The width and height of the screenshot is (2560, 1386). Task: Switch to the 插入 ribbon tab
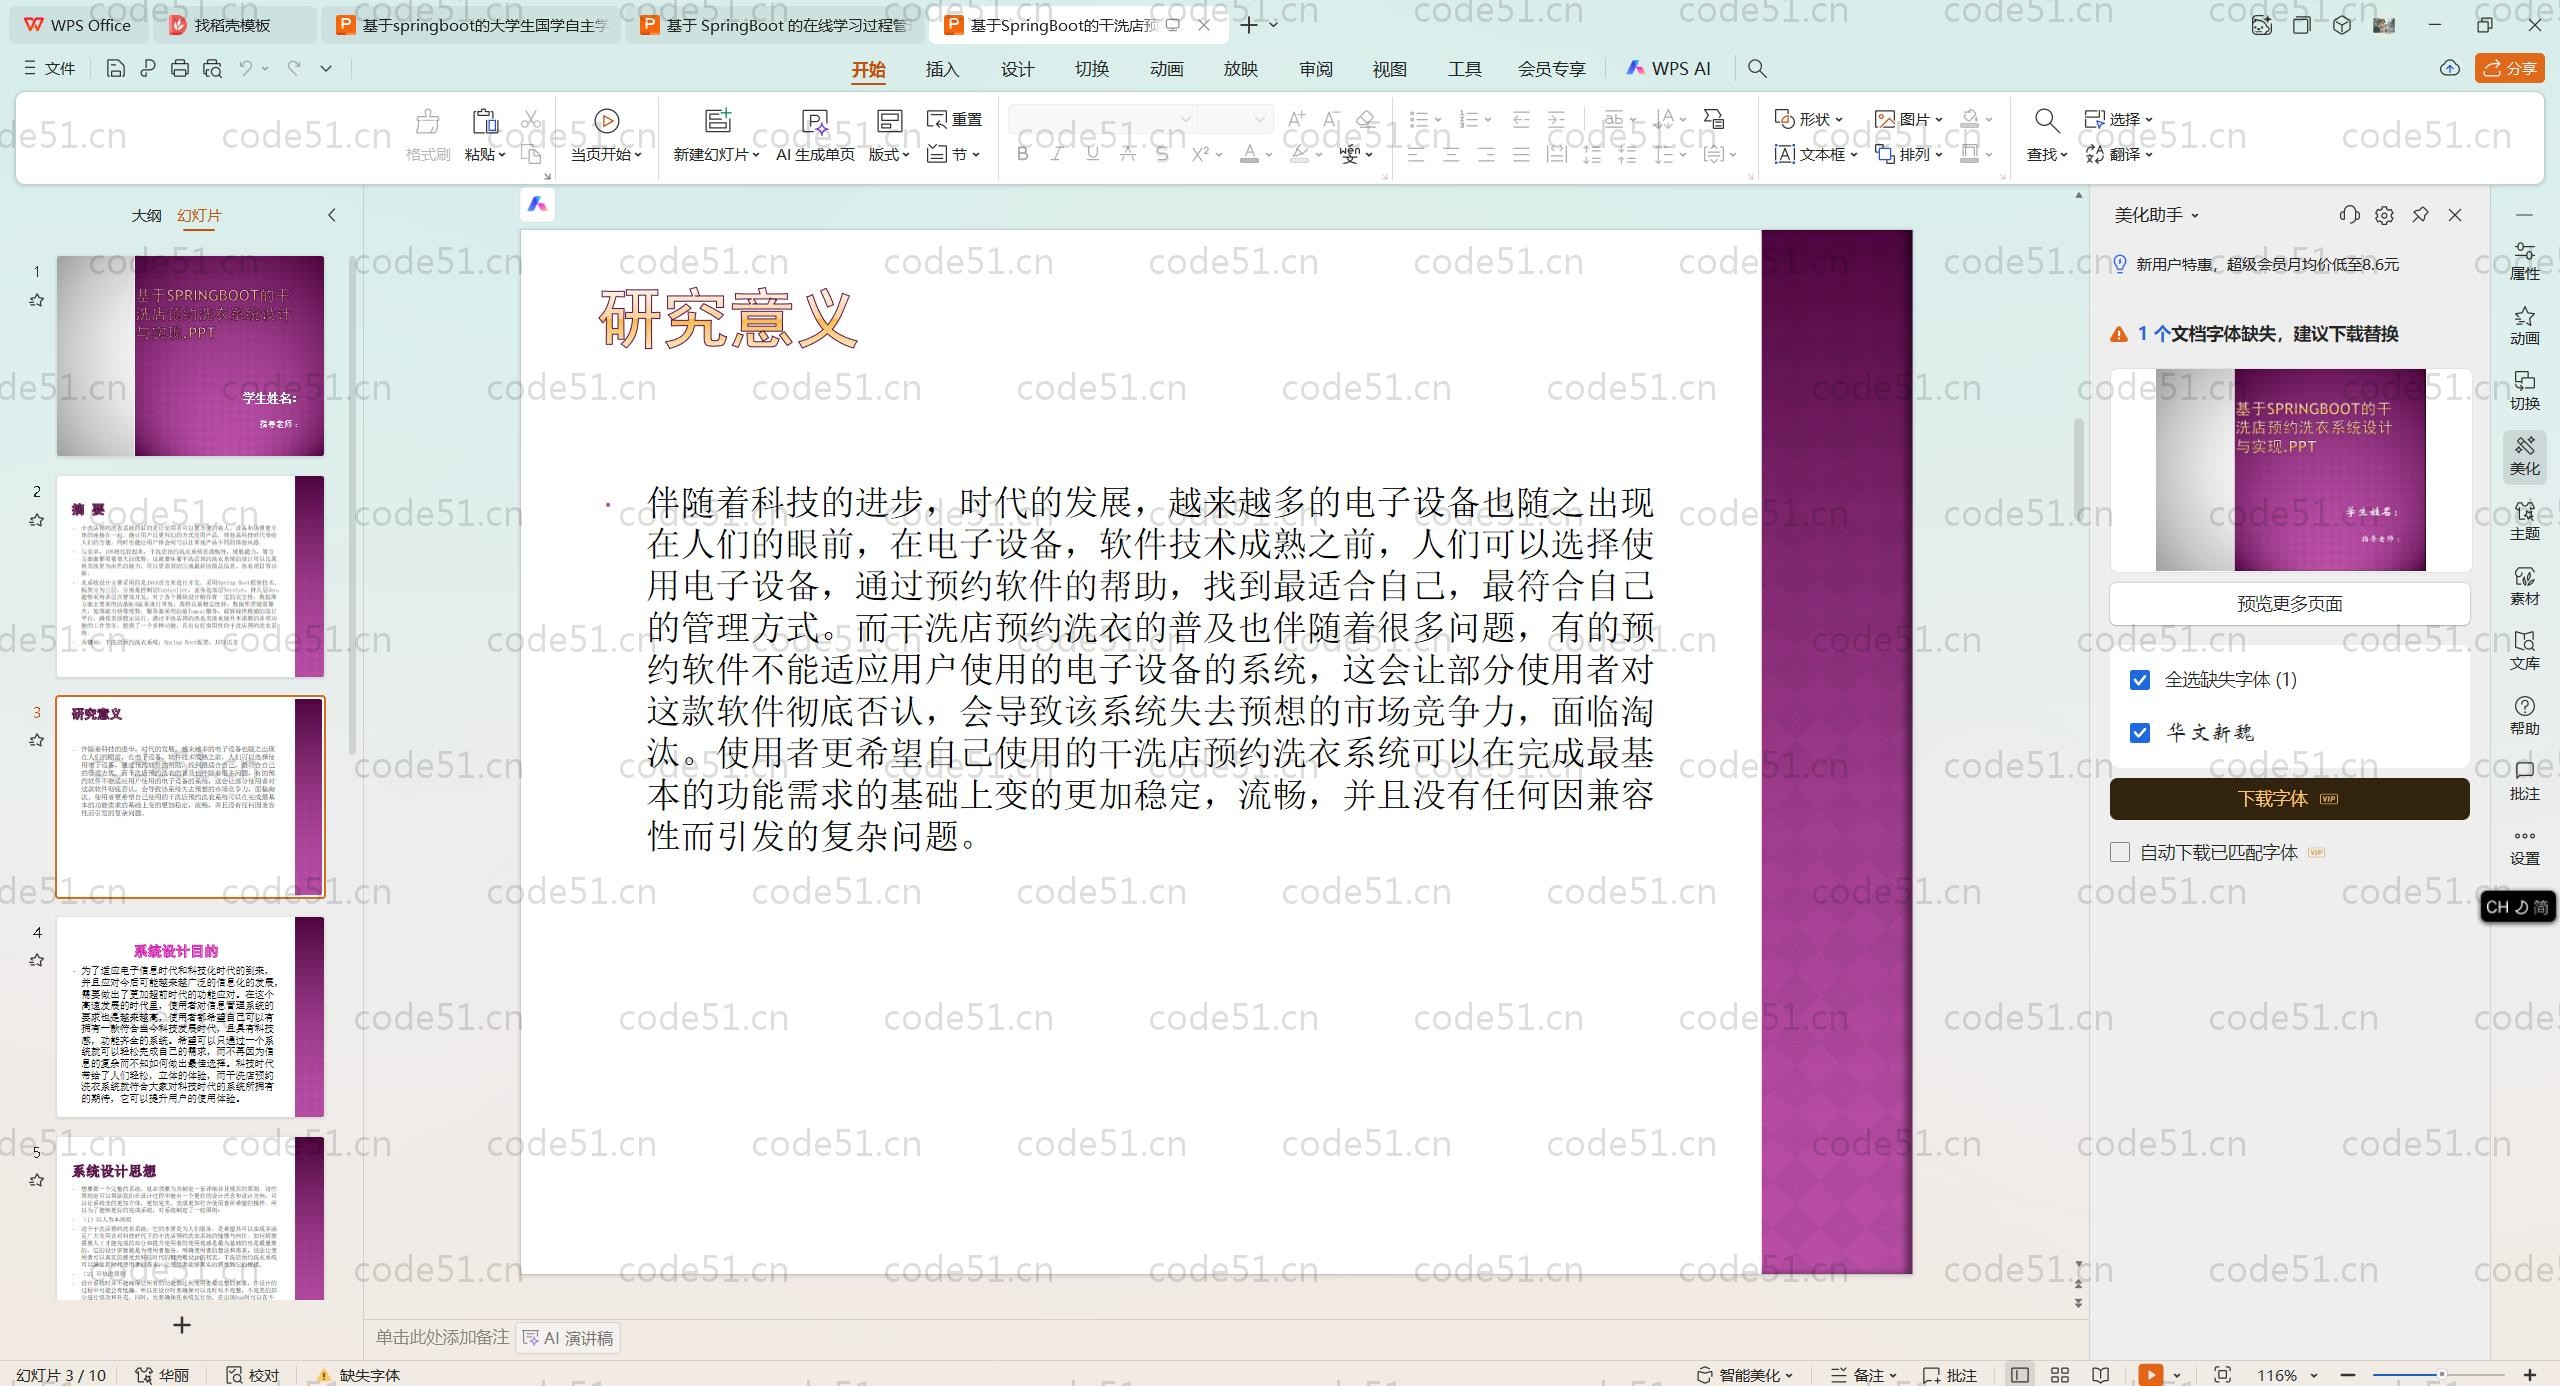pos(942,69)
